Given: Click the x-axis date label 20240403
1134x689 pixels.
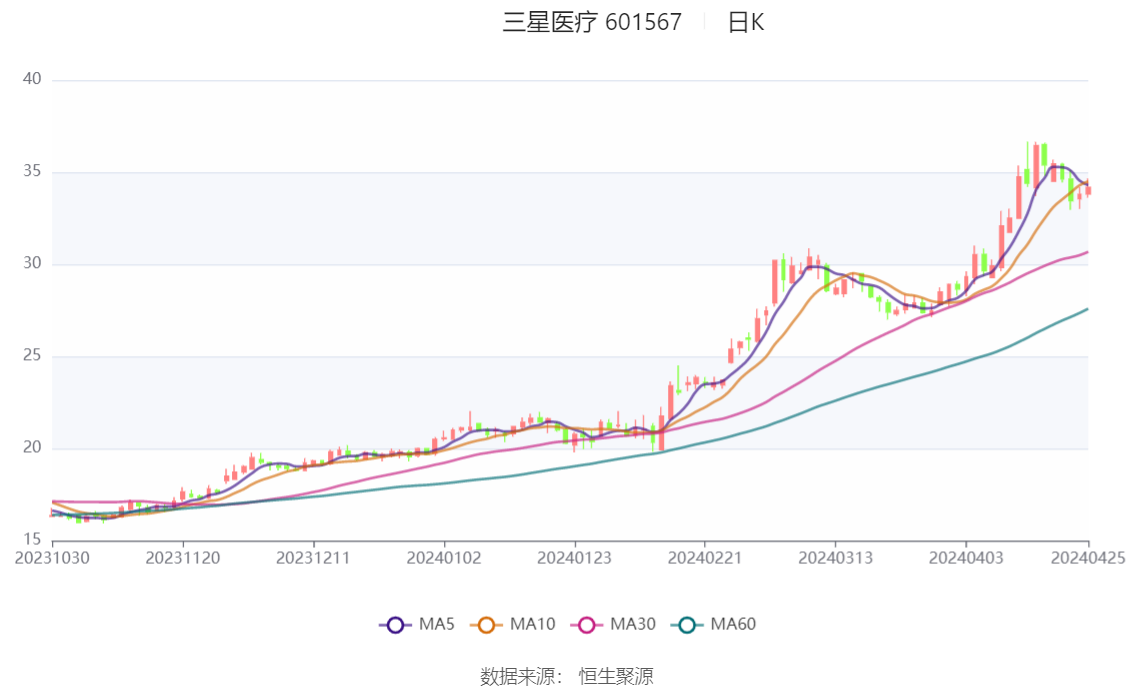Looking at the screenshot, I should click(x=966, y=558).
